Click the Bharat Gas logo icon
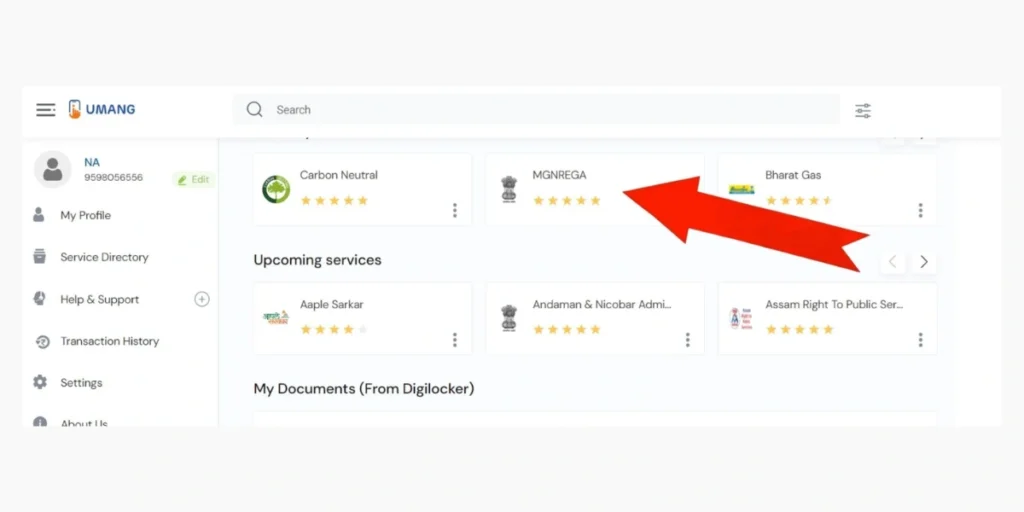This screenshot has width=1024, height=512. [741, 189]
